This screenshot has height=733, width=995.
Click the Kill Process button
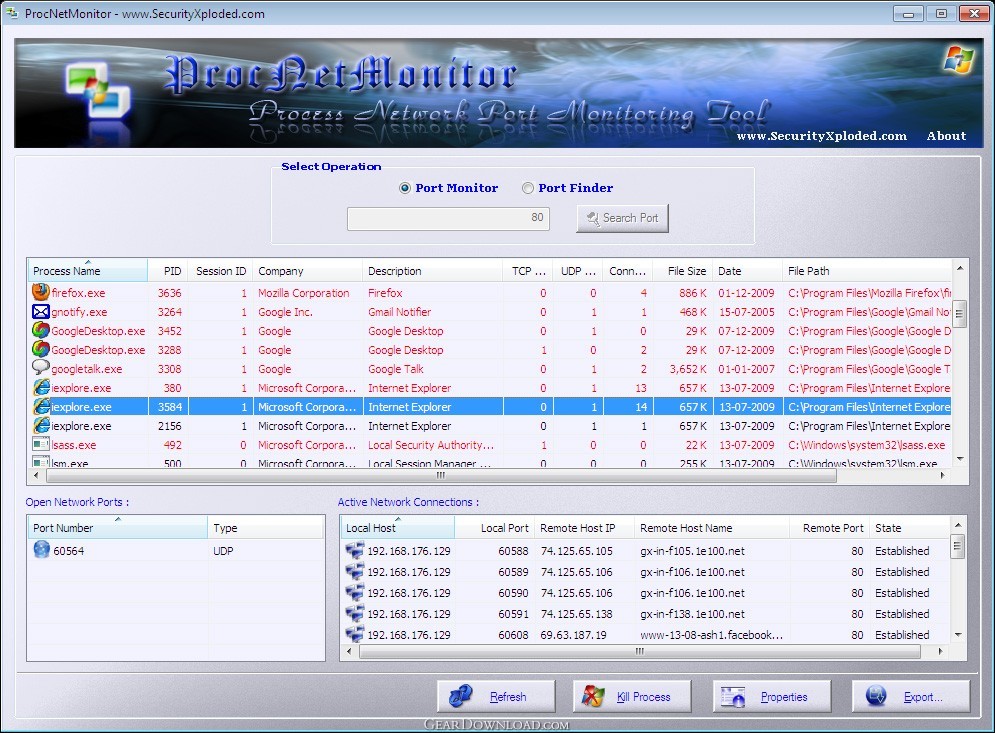tap(632, 697)
